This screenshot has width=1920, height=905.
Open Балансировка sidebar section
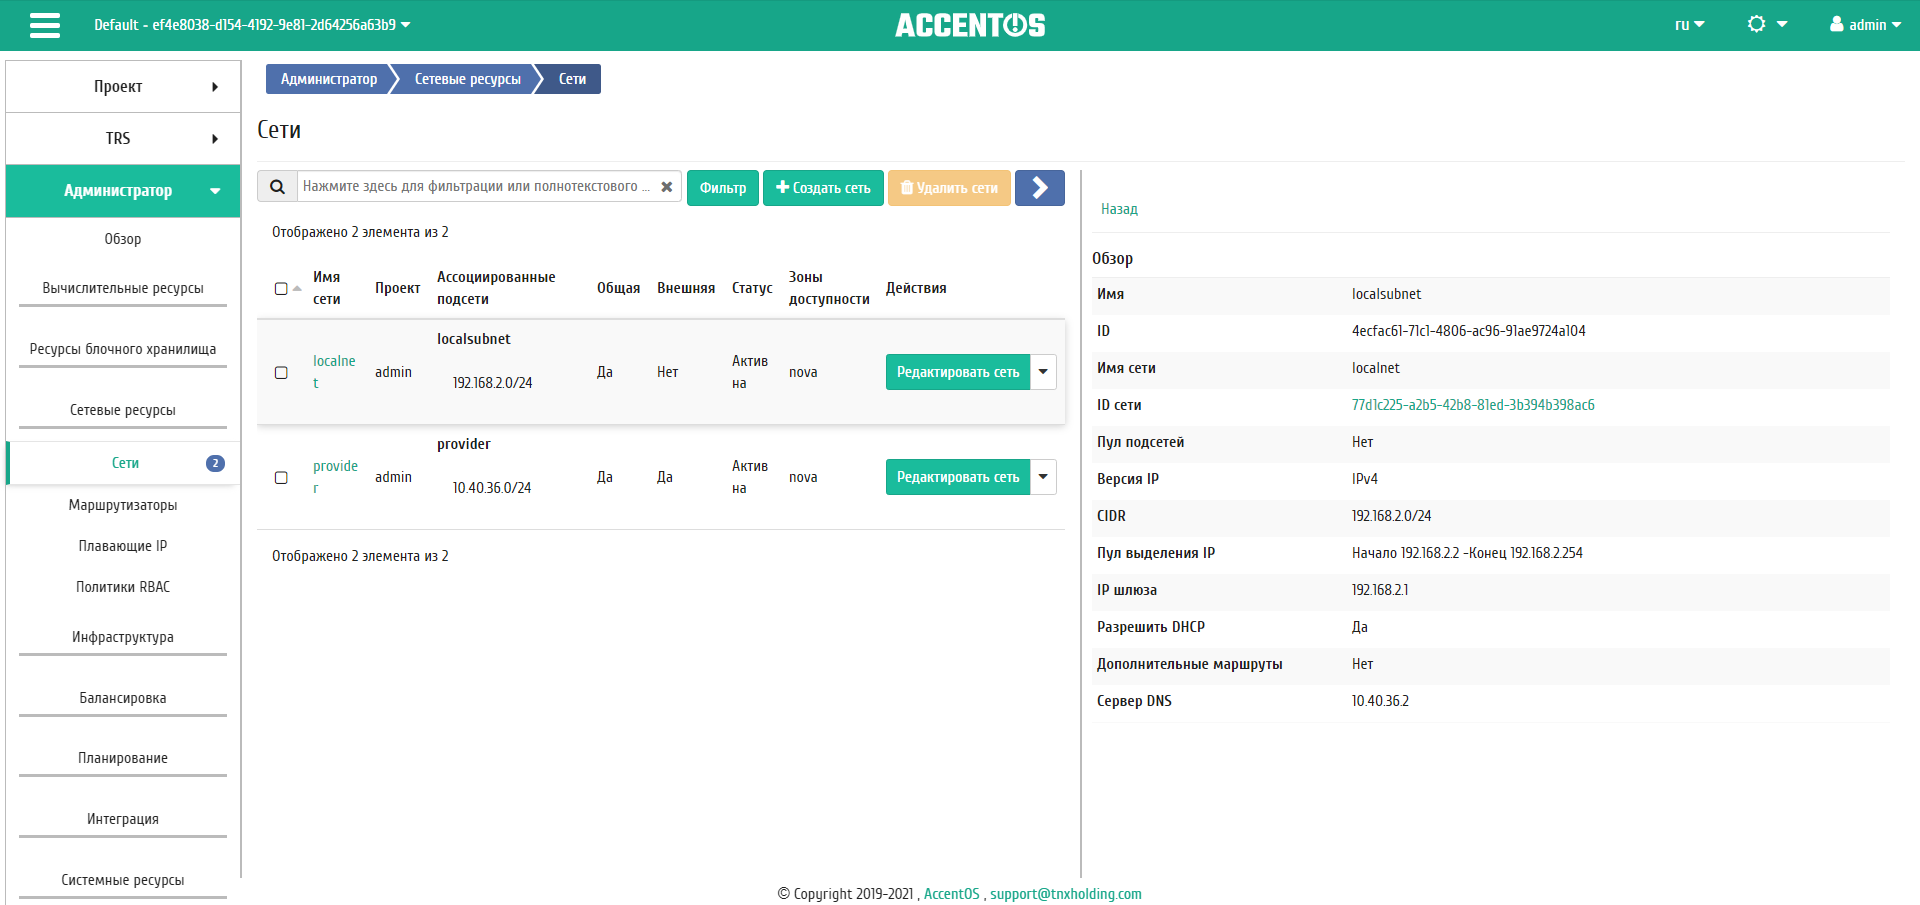[x=123, y=698]
